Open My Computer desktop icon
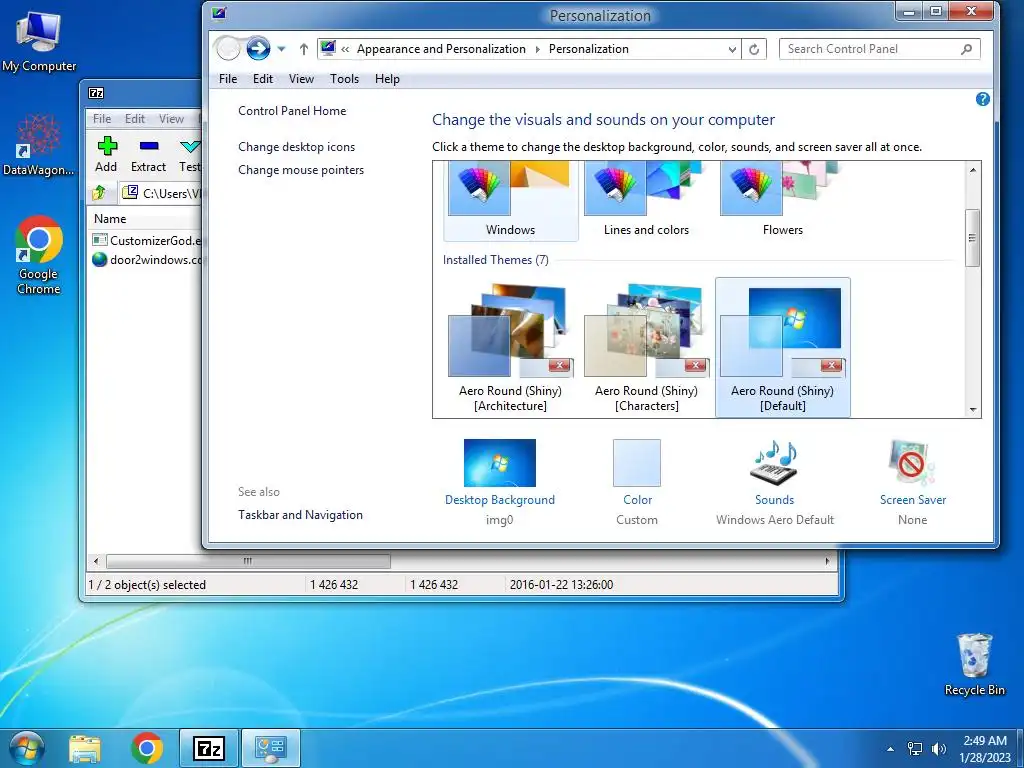 (x=39, y=41)
